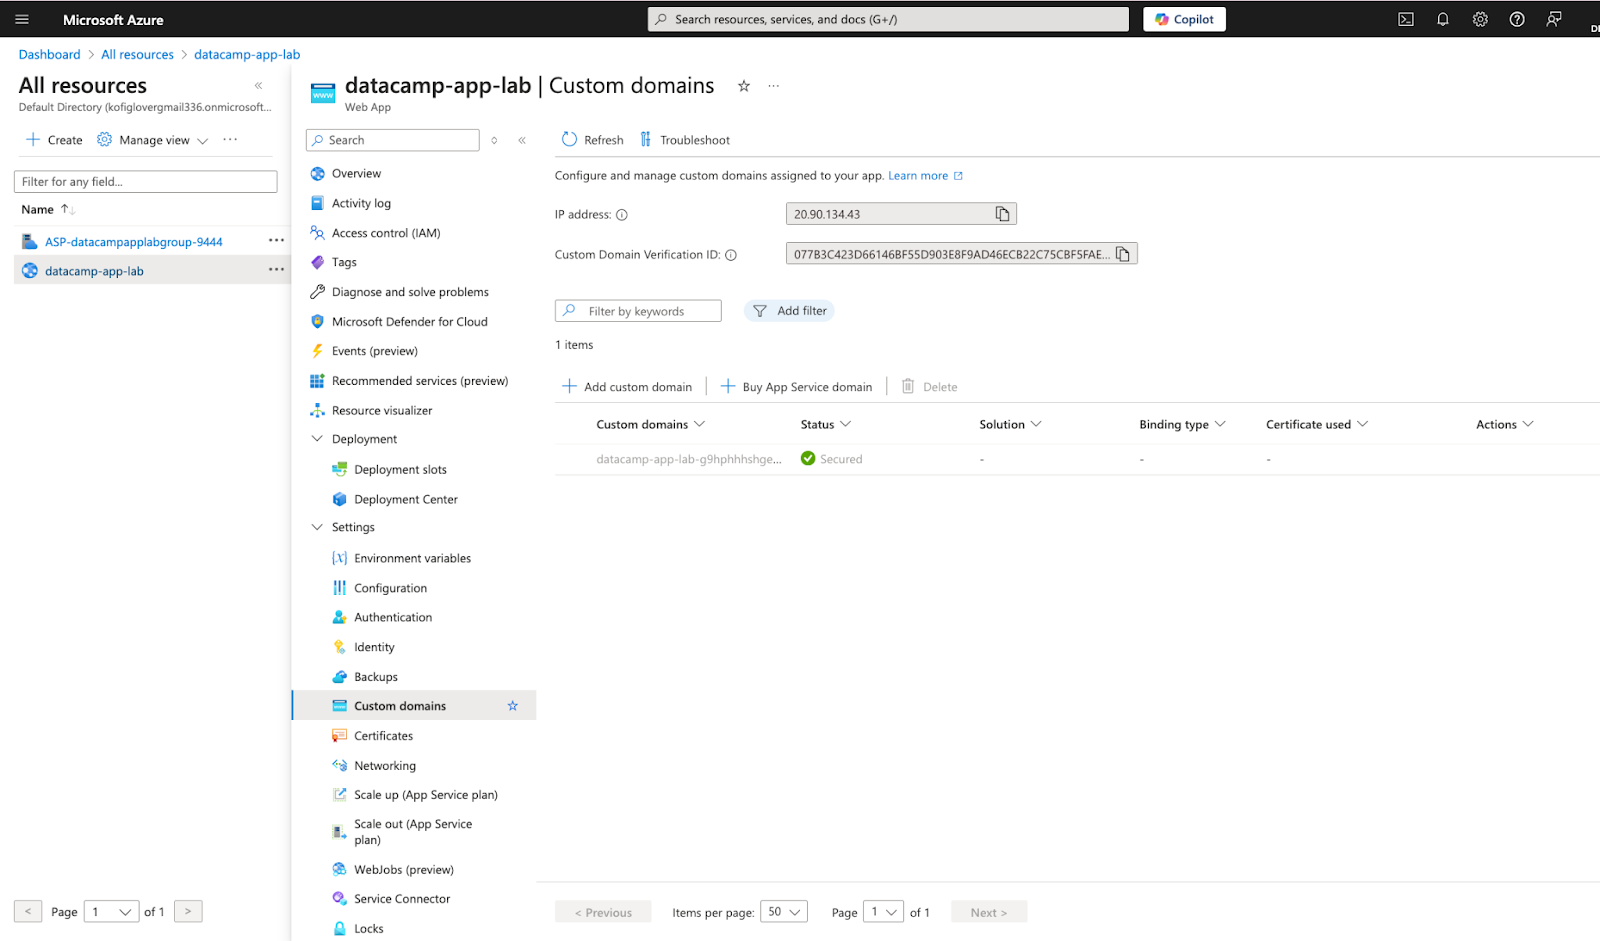The width and height of the screenshot is (1600, 941).
Task: Open the Learn more link
Action: [x=925, y=176]
